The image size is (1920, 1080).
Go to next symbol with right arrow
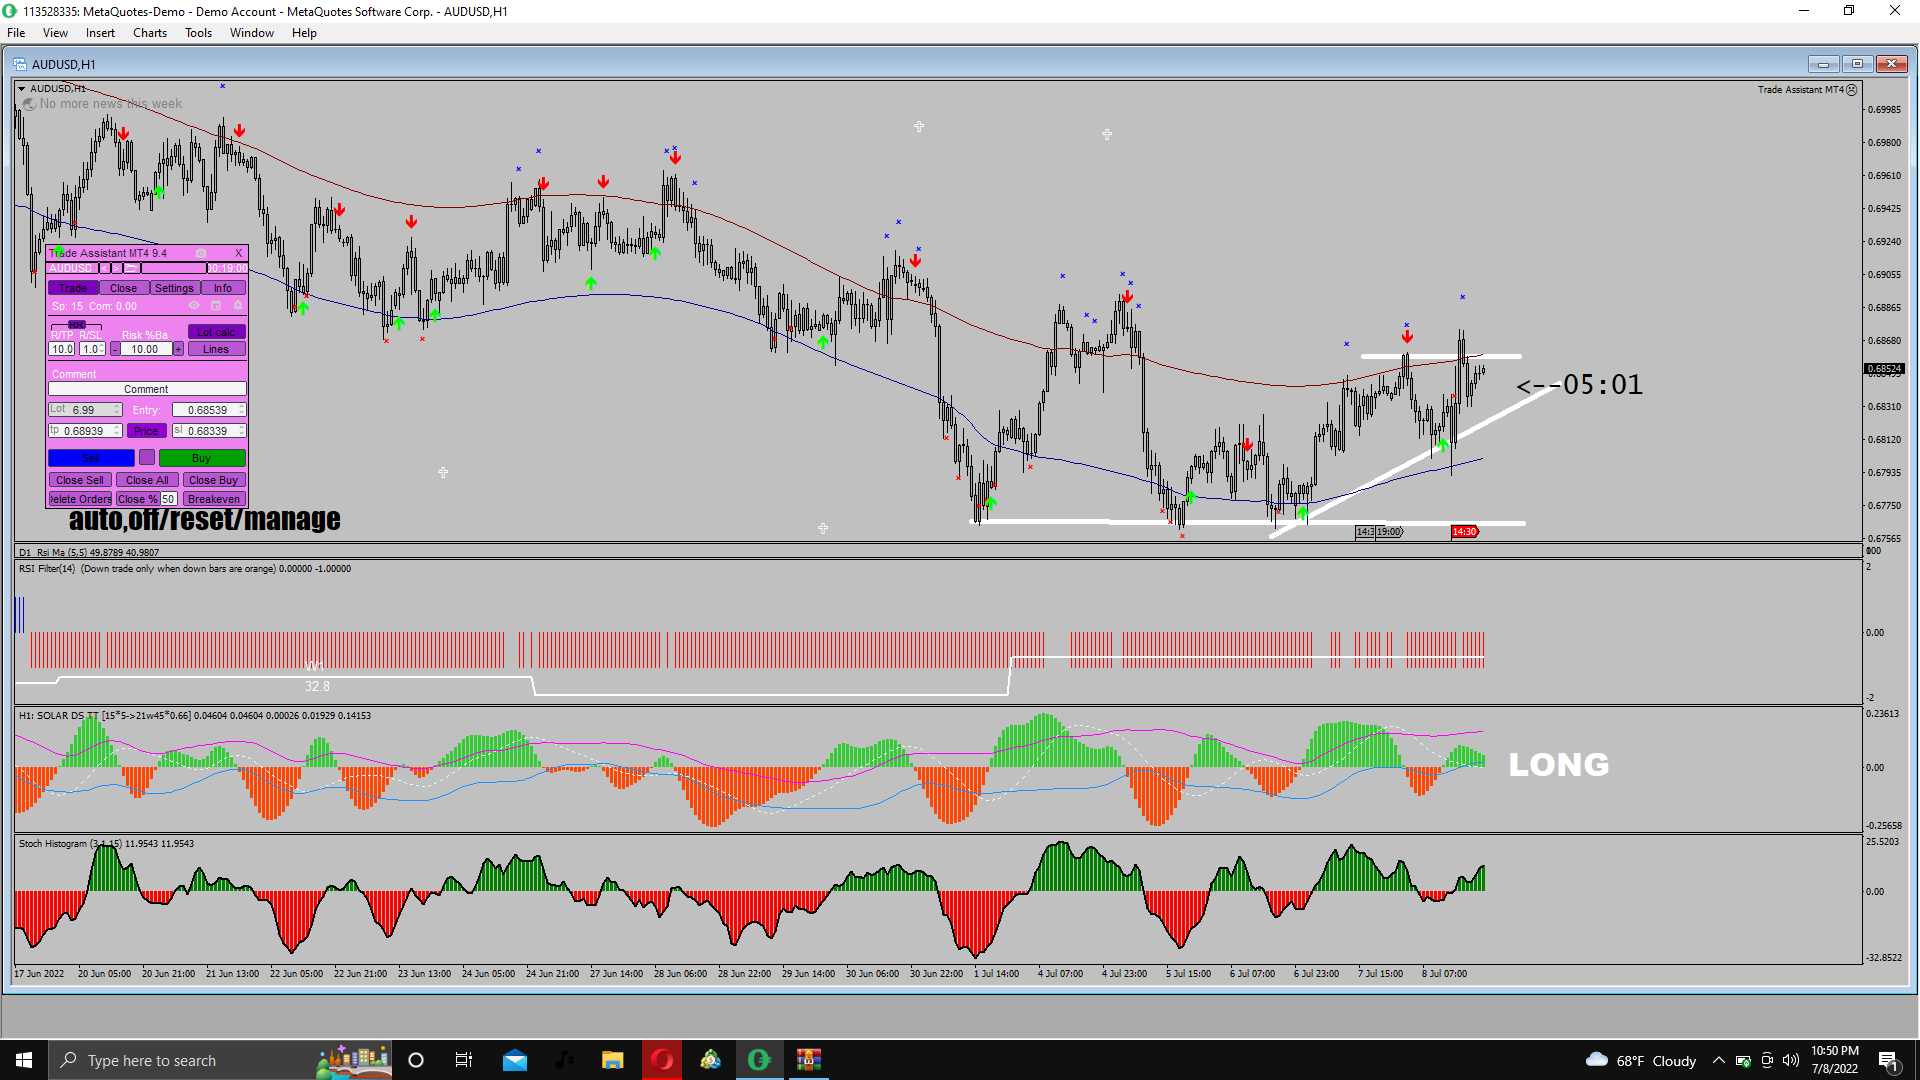tap(116, 268)
